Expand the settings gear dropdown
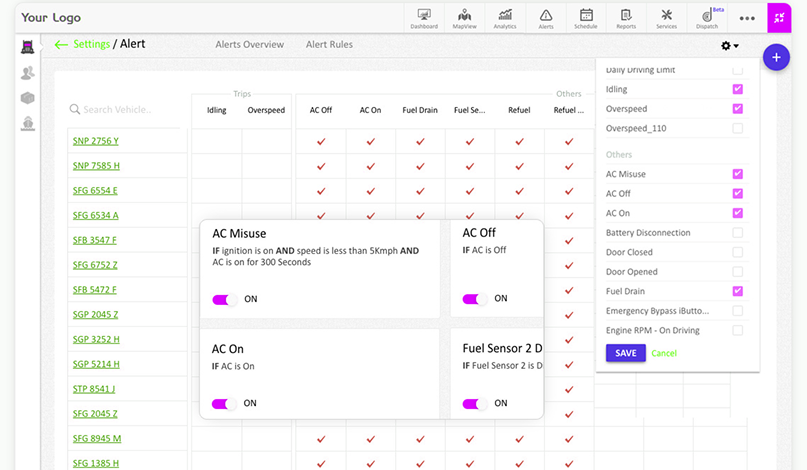807x470 pixels. 729,45
